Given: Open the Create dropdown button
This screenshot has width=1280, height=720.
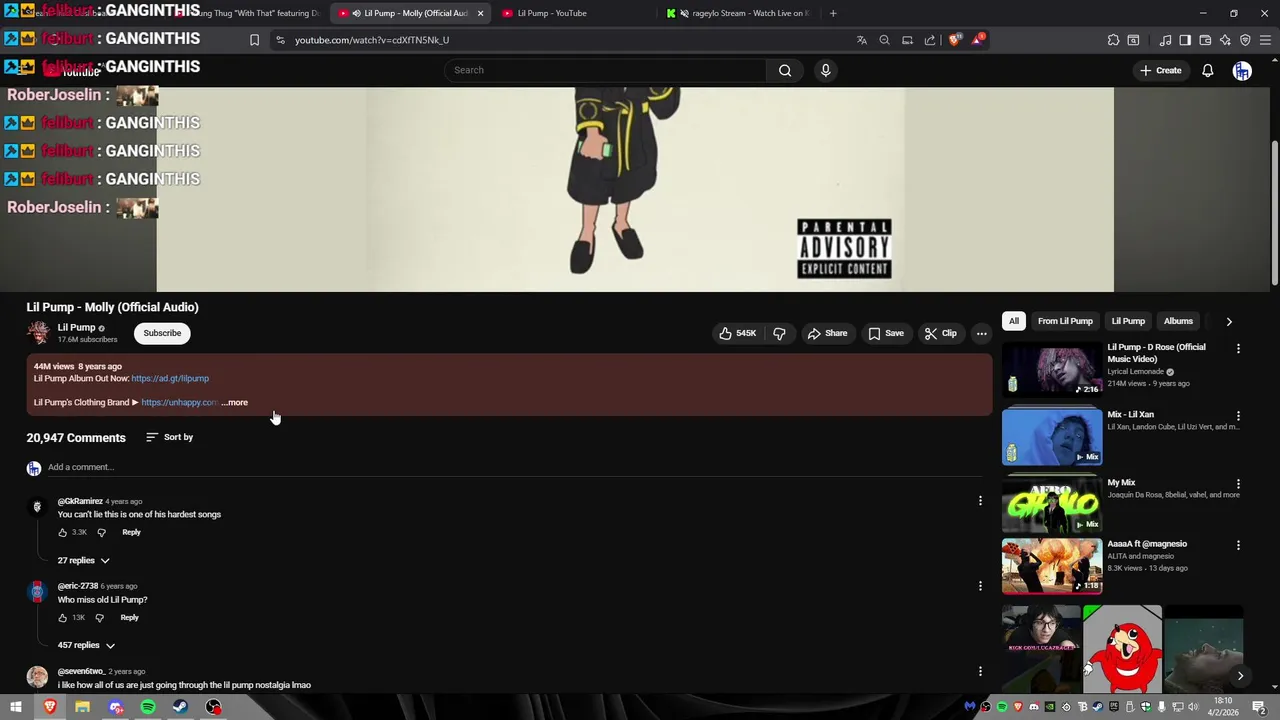Looking at the screenshot, I should 1160,70.
